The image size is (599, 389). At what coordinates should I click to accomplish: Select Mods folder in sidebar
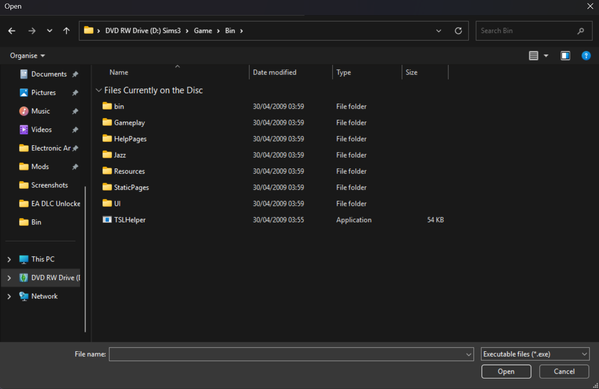[x=40, y=167]
